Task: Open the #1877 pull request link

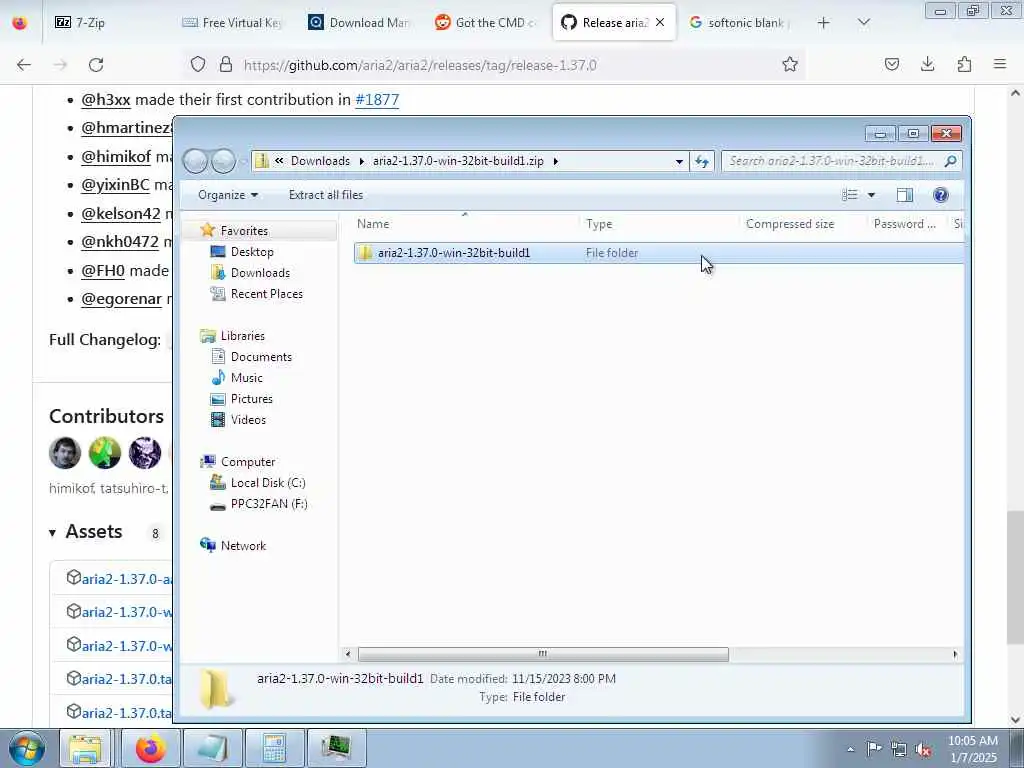Action: [x=377, y=99]
